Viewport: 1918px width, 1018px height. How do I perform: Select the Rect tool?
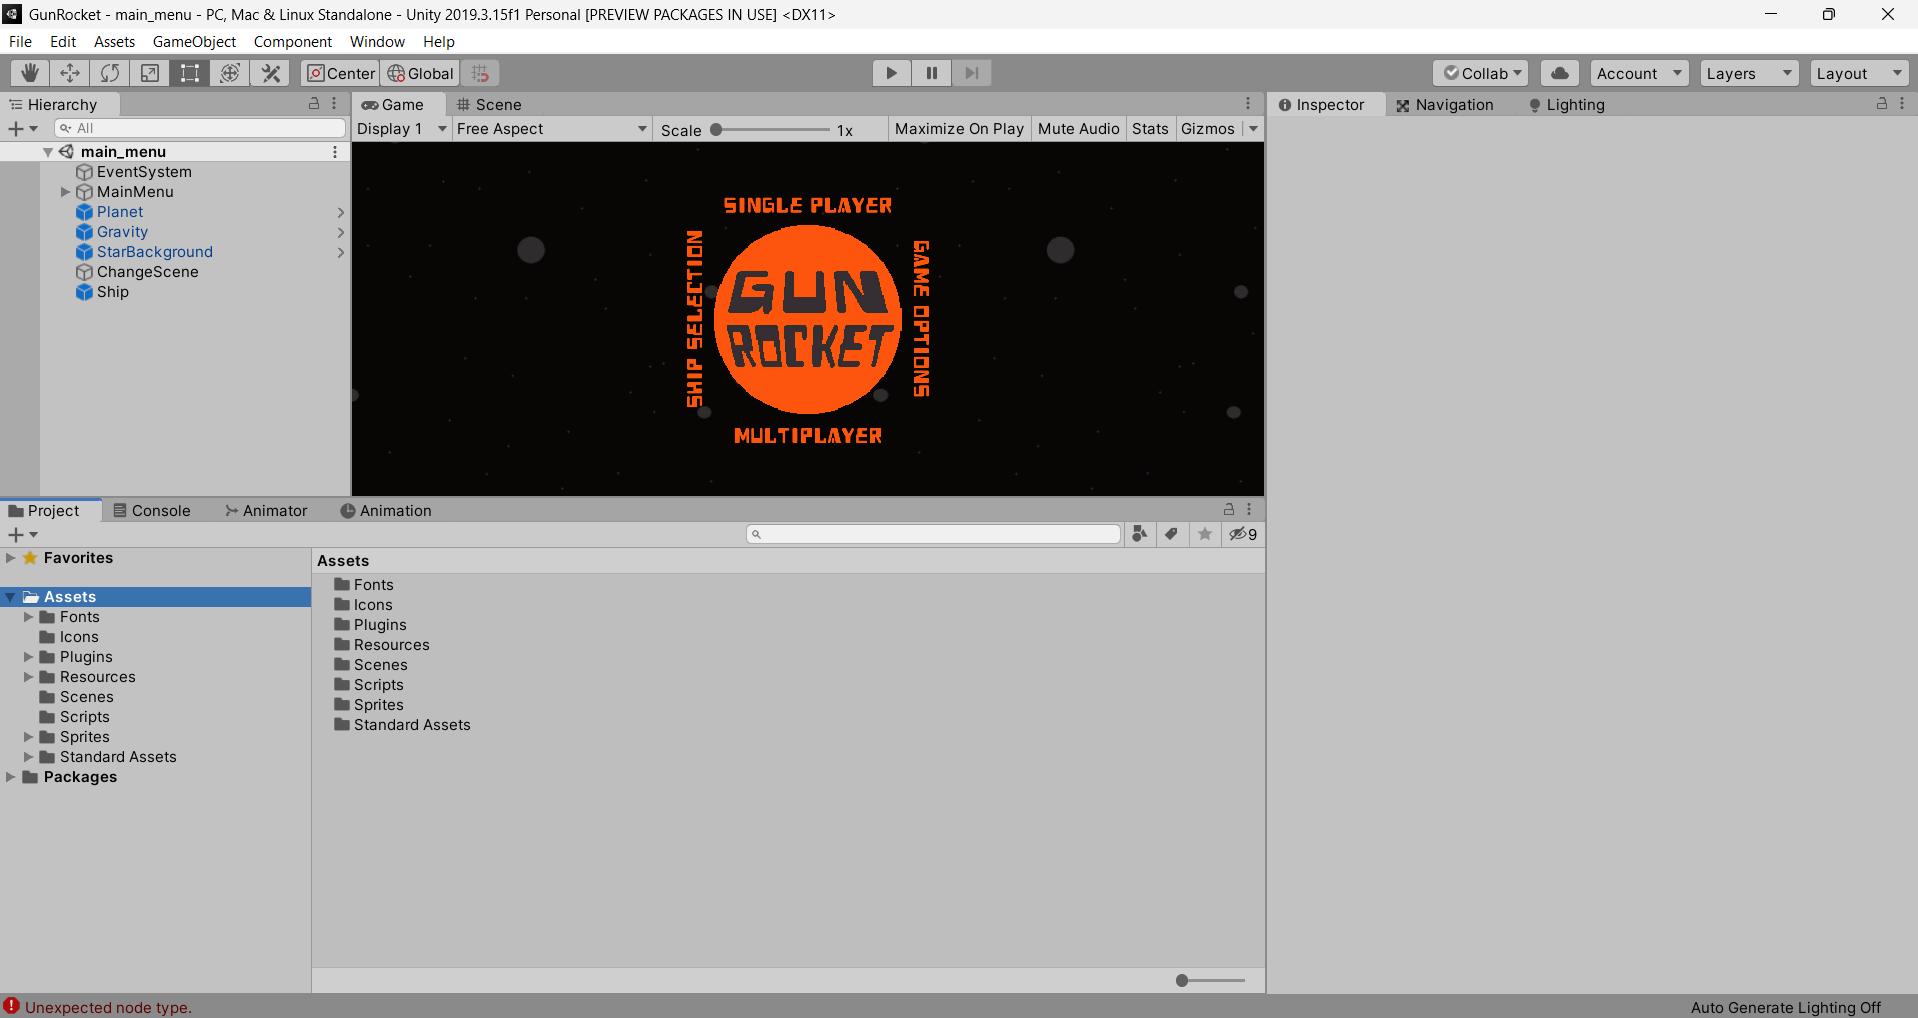[x=190, y=73]
